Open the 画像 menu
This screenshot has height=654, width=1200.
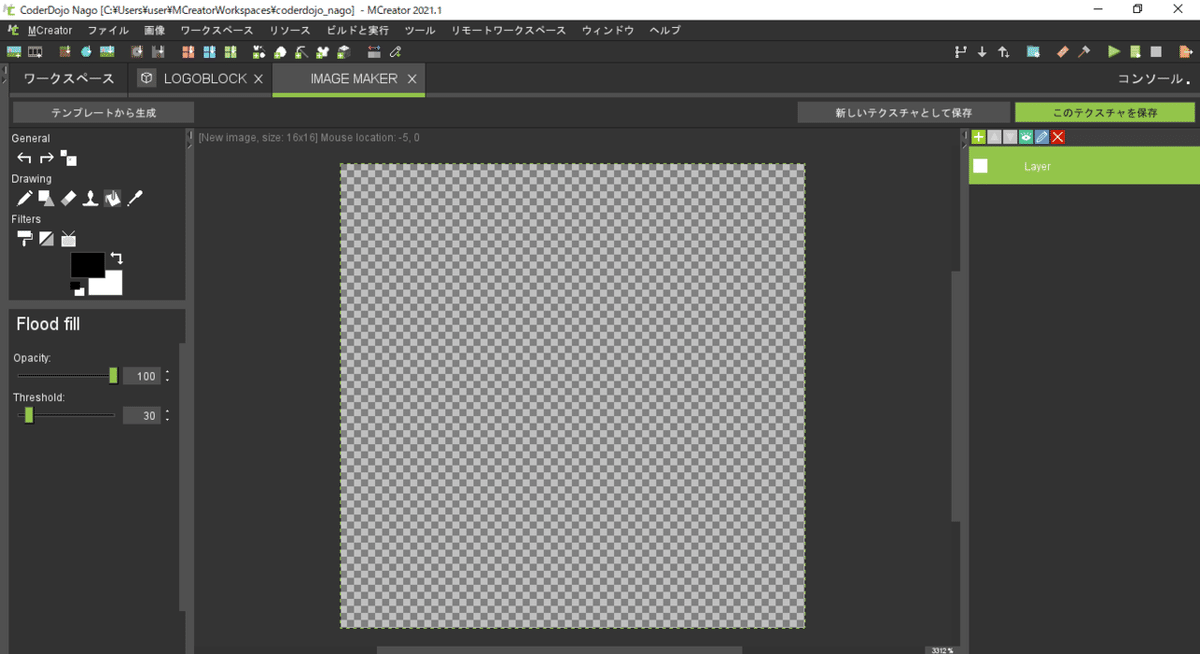pyautogui.click(x=155, y=30)
